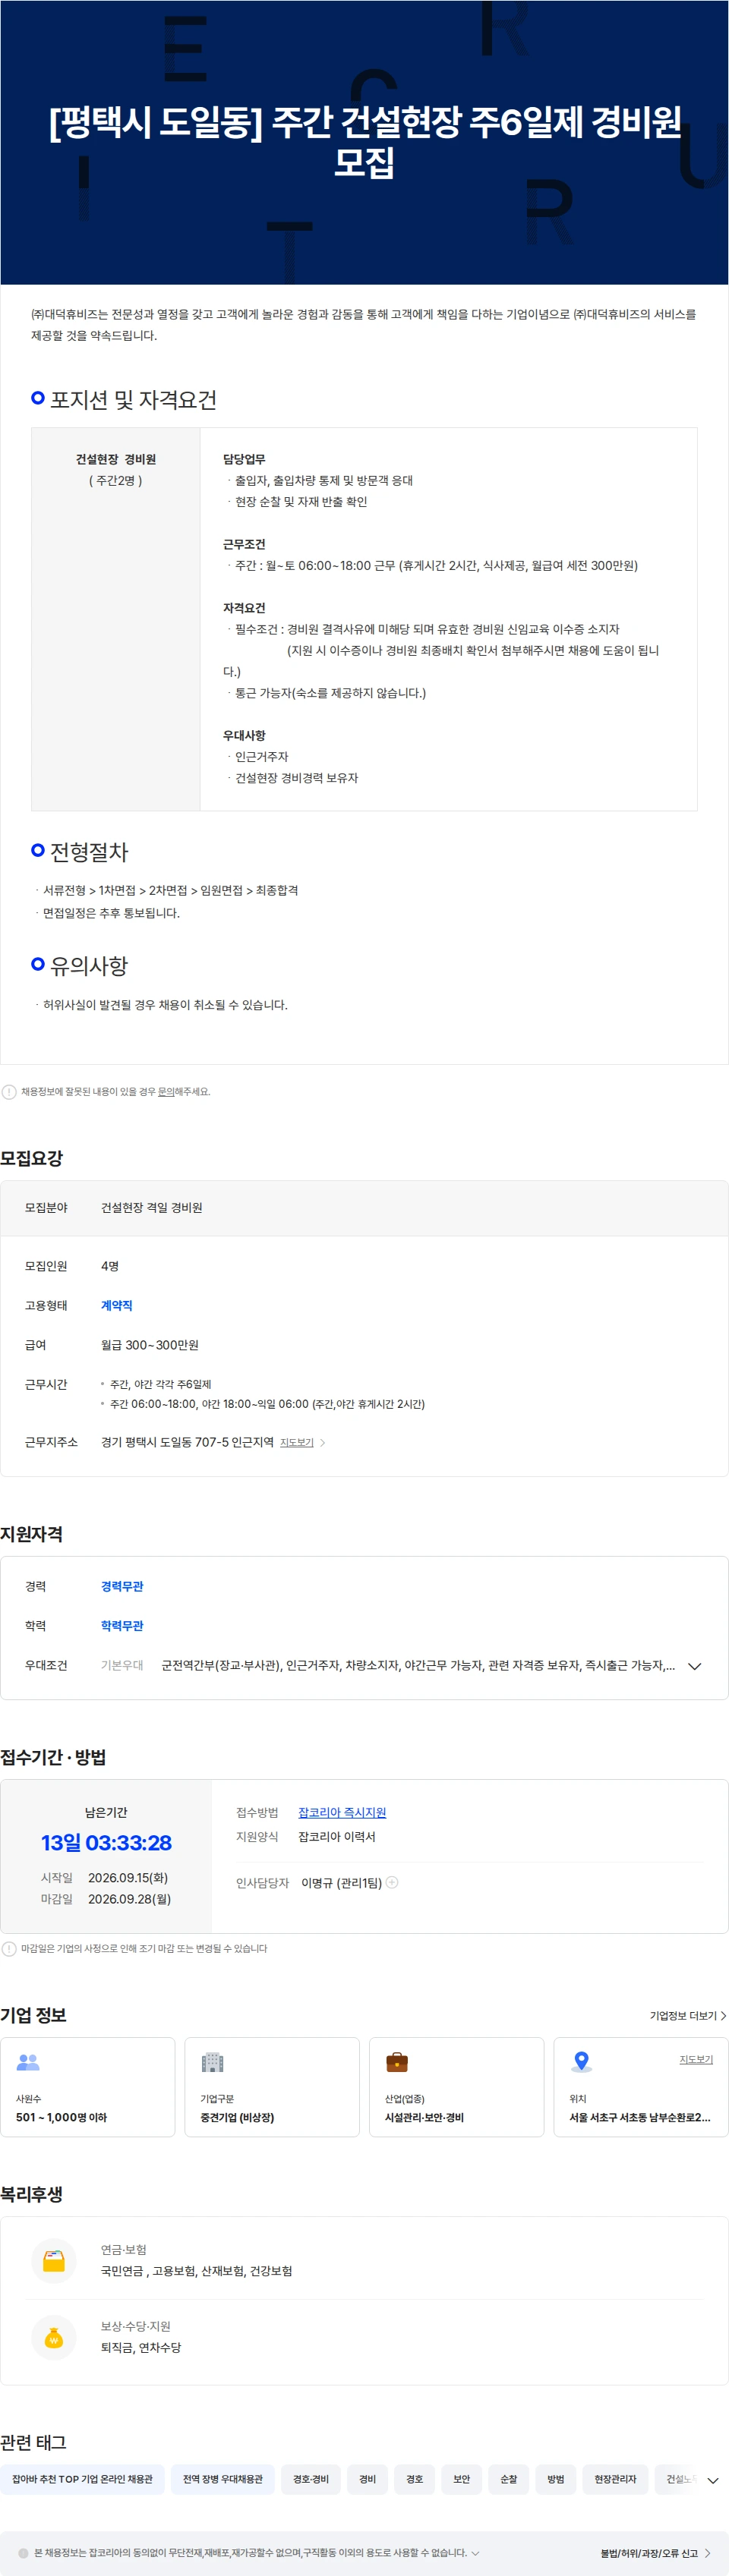The image size is (729, 2576).
Task: Click the 이명규 (관리1팀) recruiter name
Action: (341, 1883)
